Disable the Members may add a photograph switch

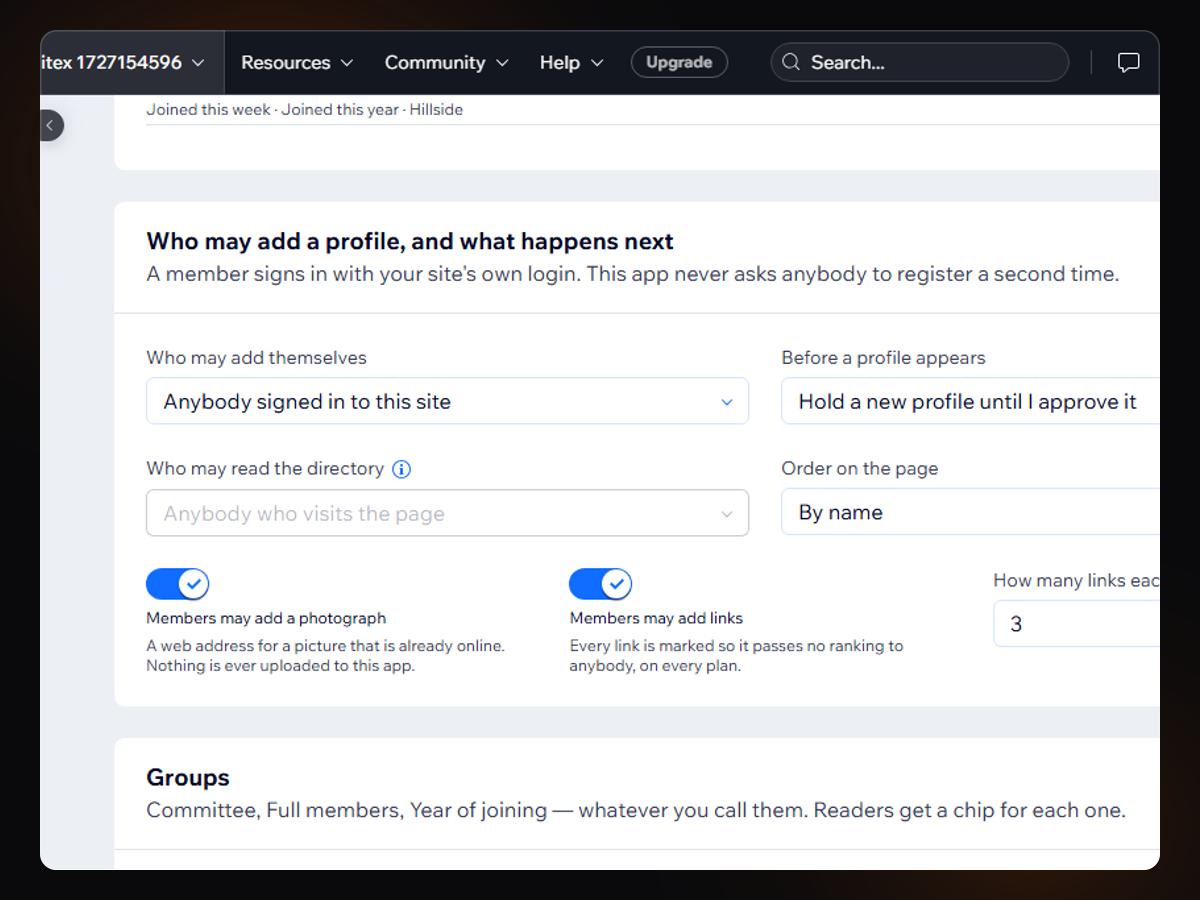177,584
